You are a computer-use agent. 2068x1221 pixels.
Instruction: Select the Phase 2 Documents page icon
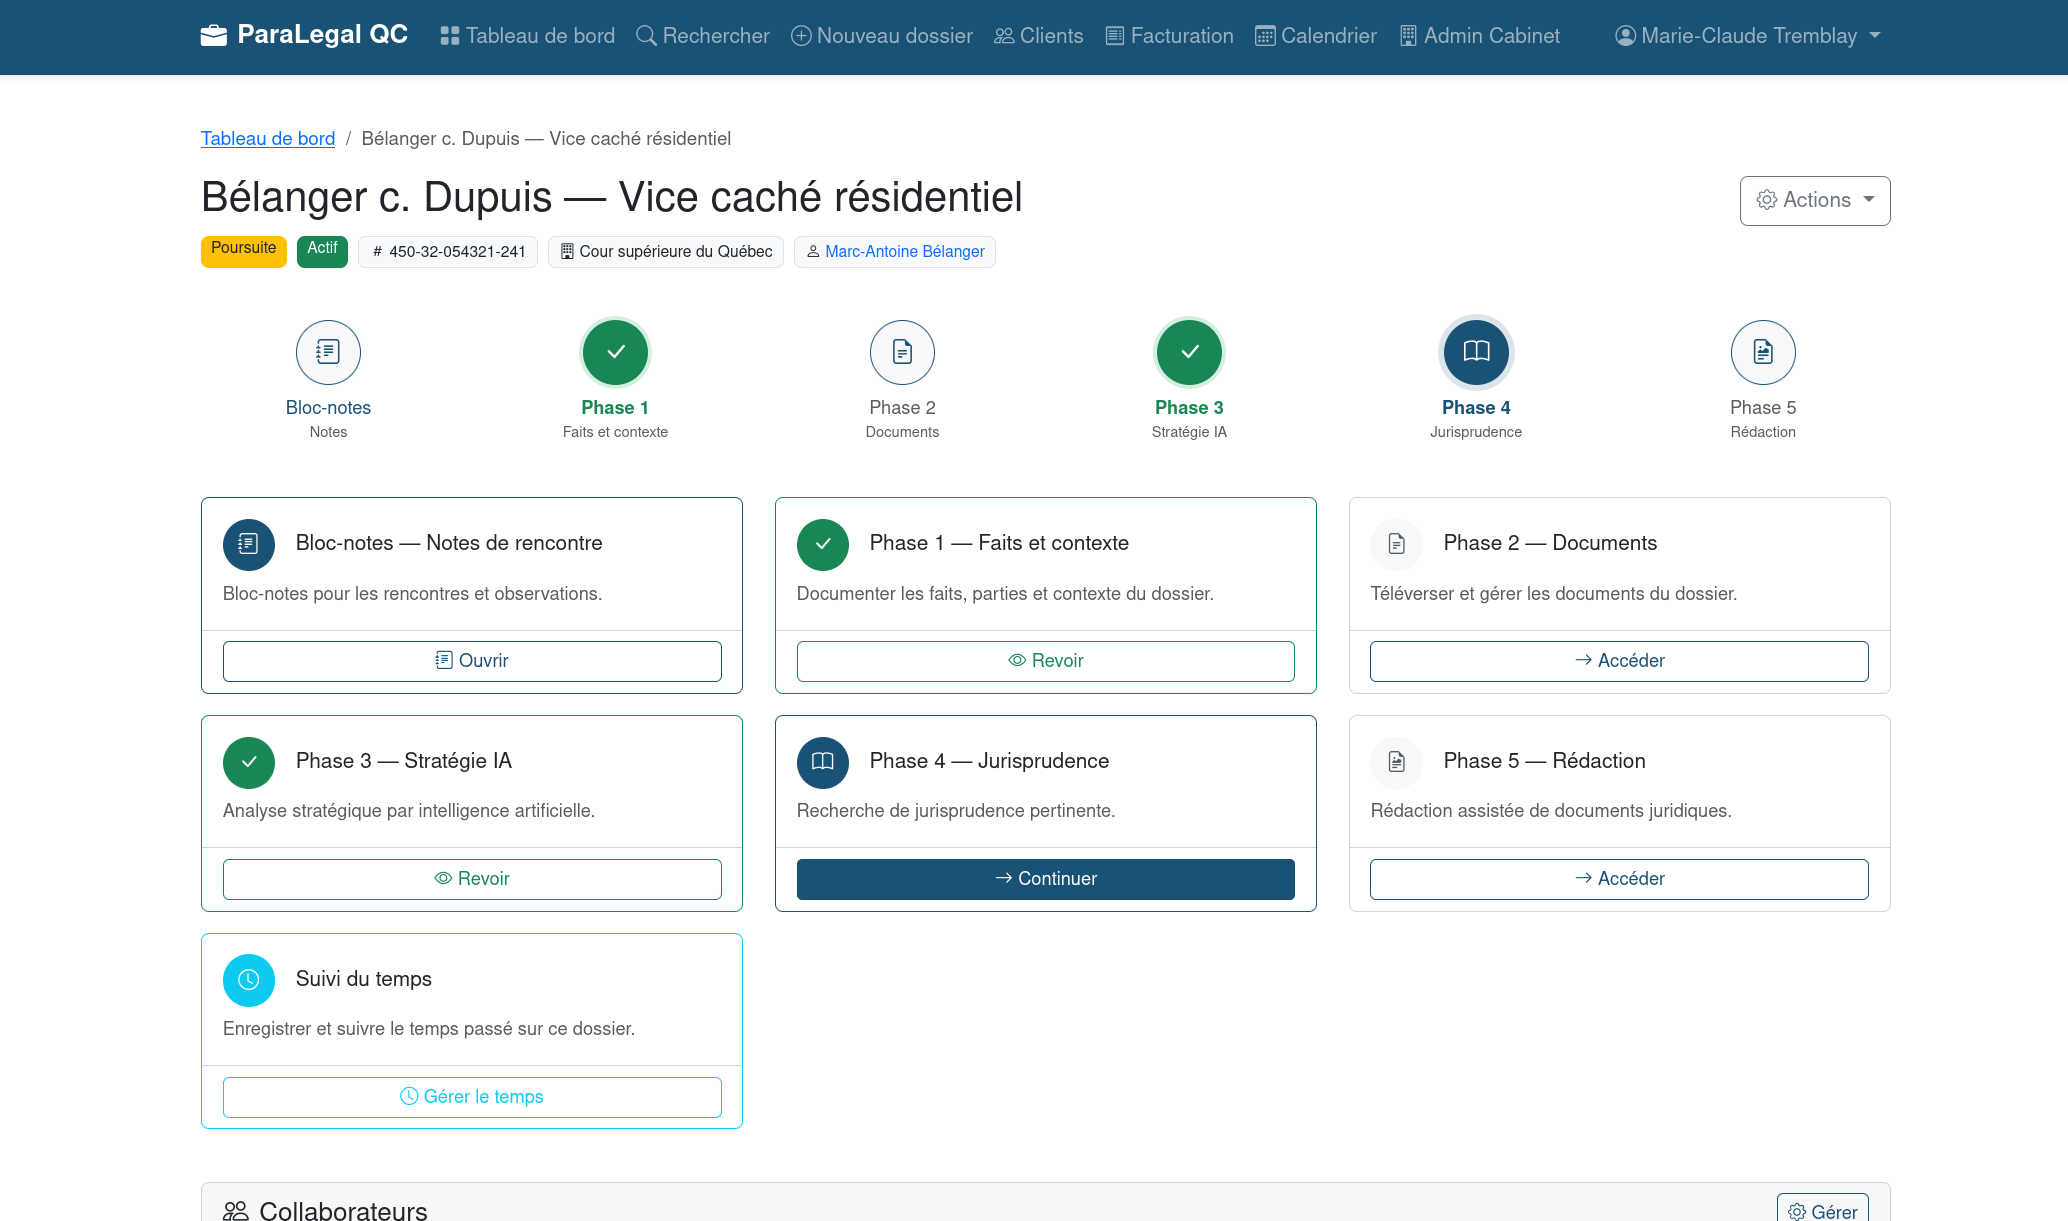pos(902,352)
